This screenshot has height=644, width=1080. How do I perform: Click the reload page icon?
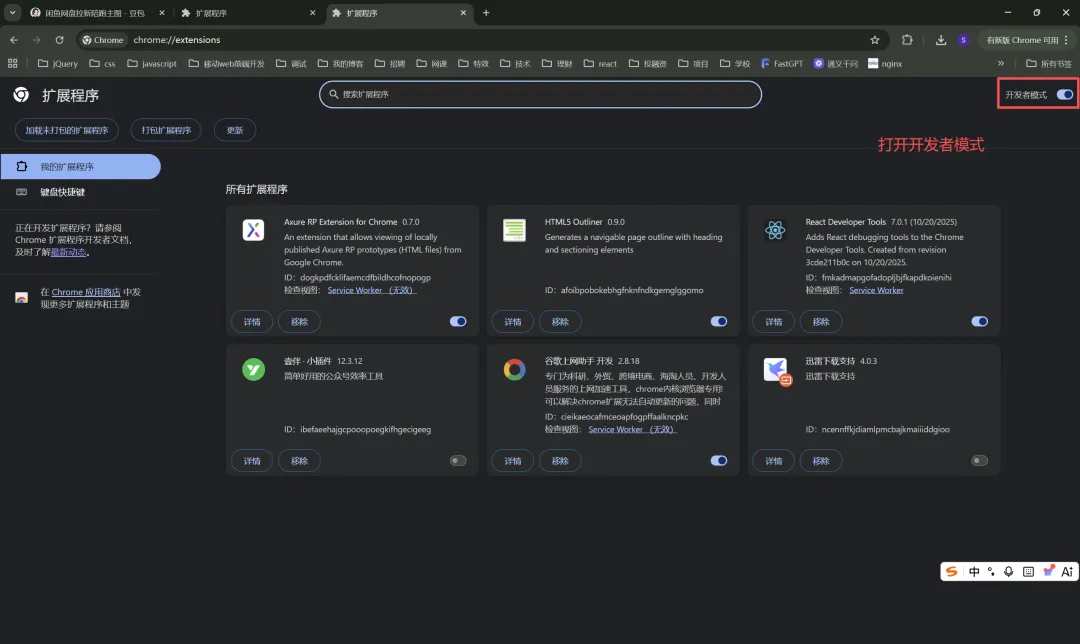click(x=59, y=40)
